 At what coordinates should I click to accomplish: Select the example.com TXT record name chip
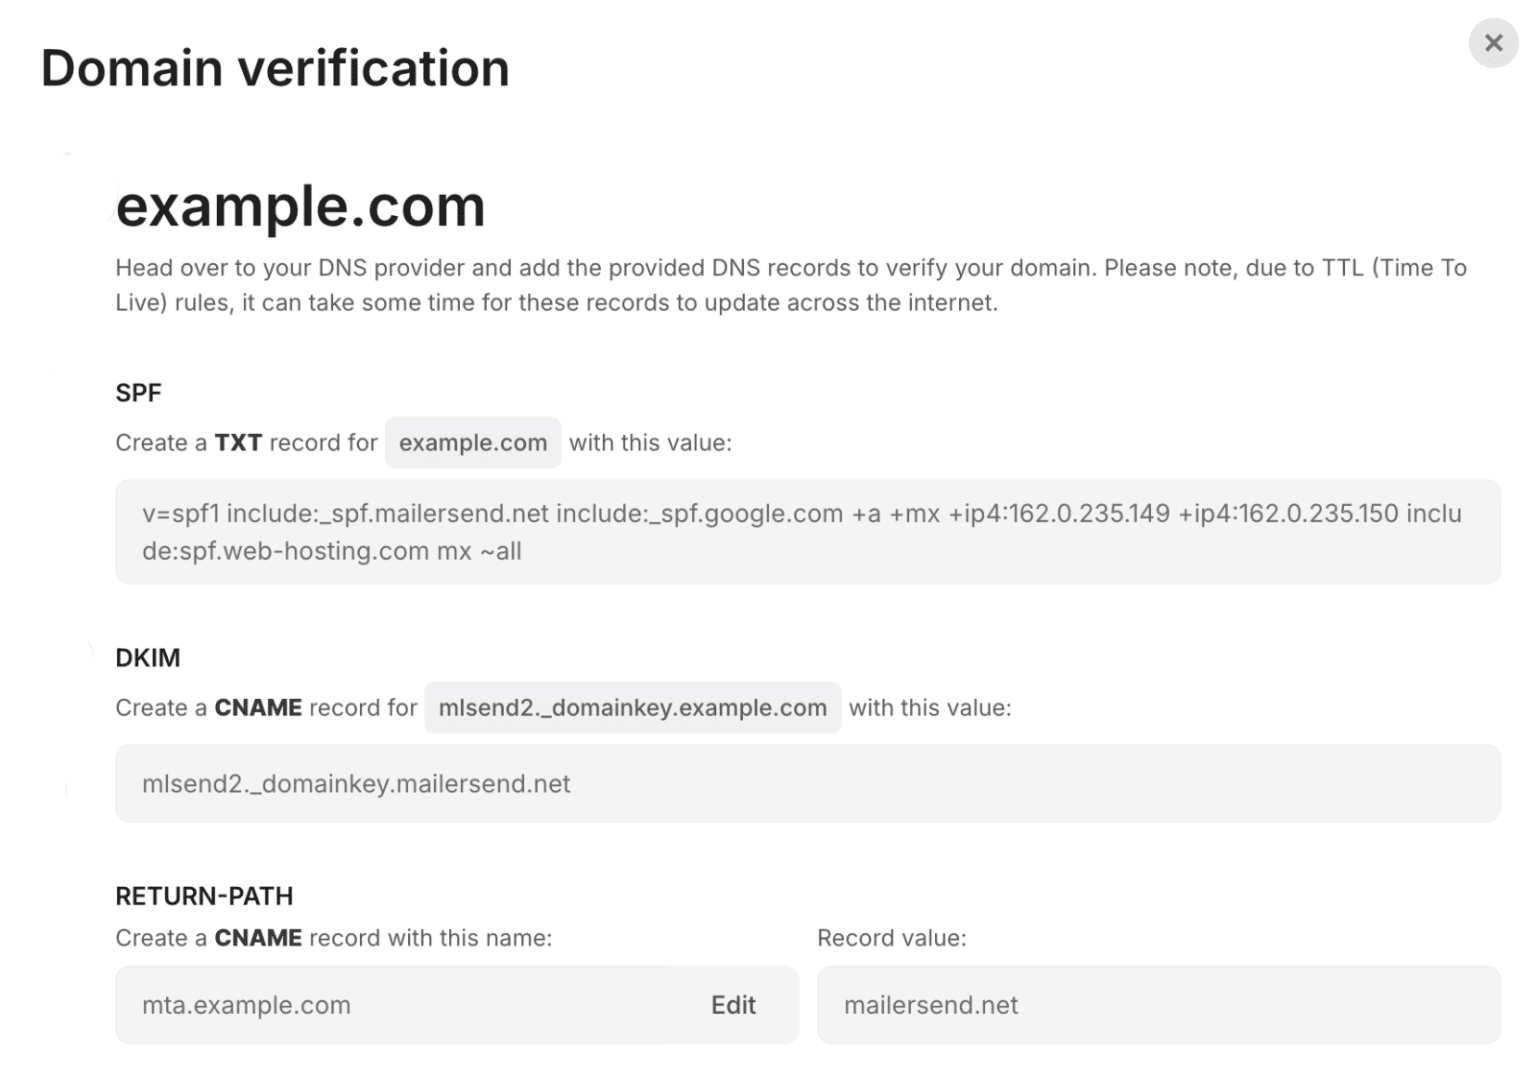tap(472, 442)
